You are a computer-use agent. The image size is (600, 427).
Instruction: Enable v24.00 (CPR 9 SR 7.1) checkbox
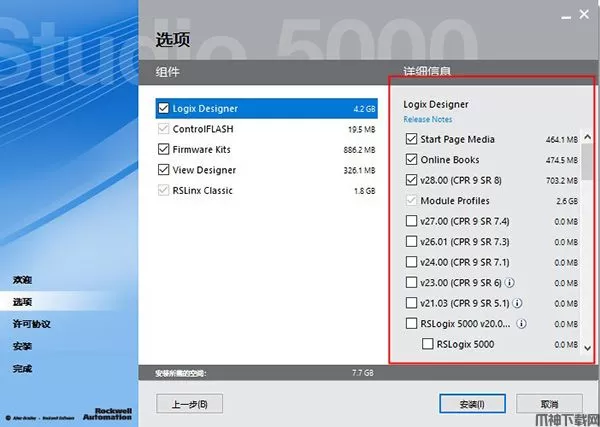click(x=411, y=262)
